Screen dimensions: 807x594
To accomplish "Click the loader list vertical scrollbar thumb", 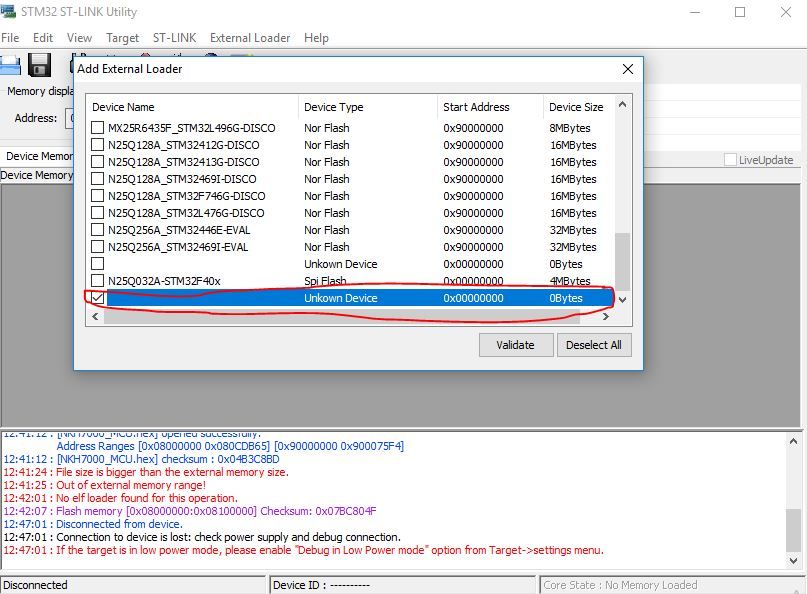I will click(x=622, y=262).
